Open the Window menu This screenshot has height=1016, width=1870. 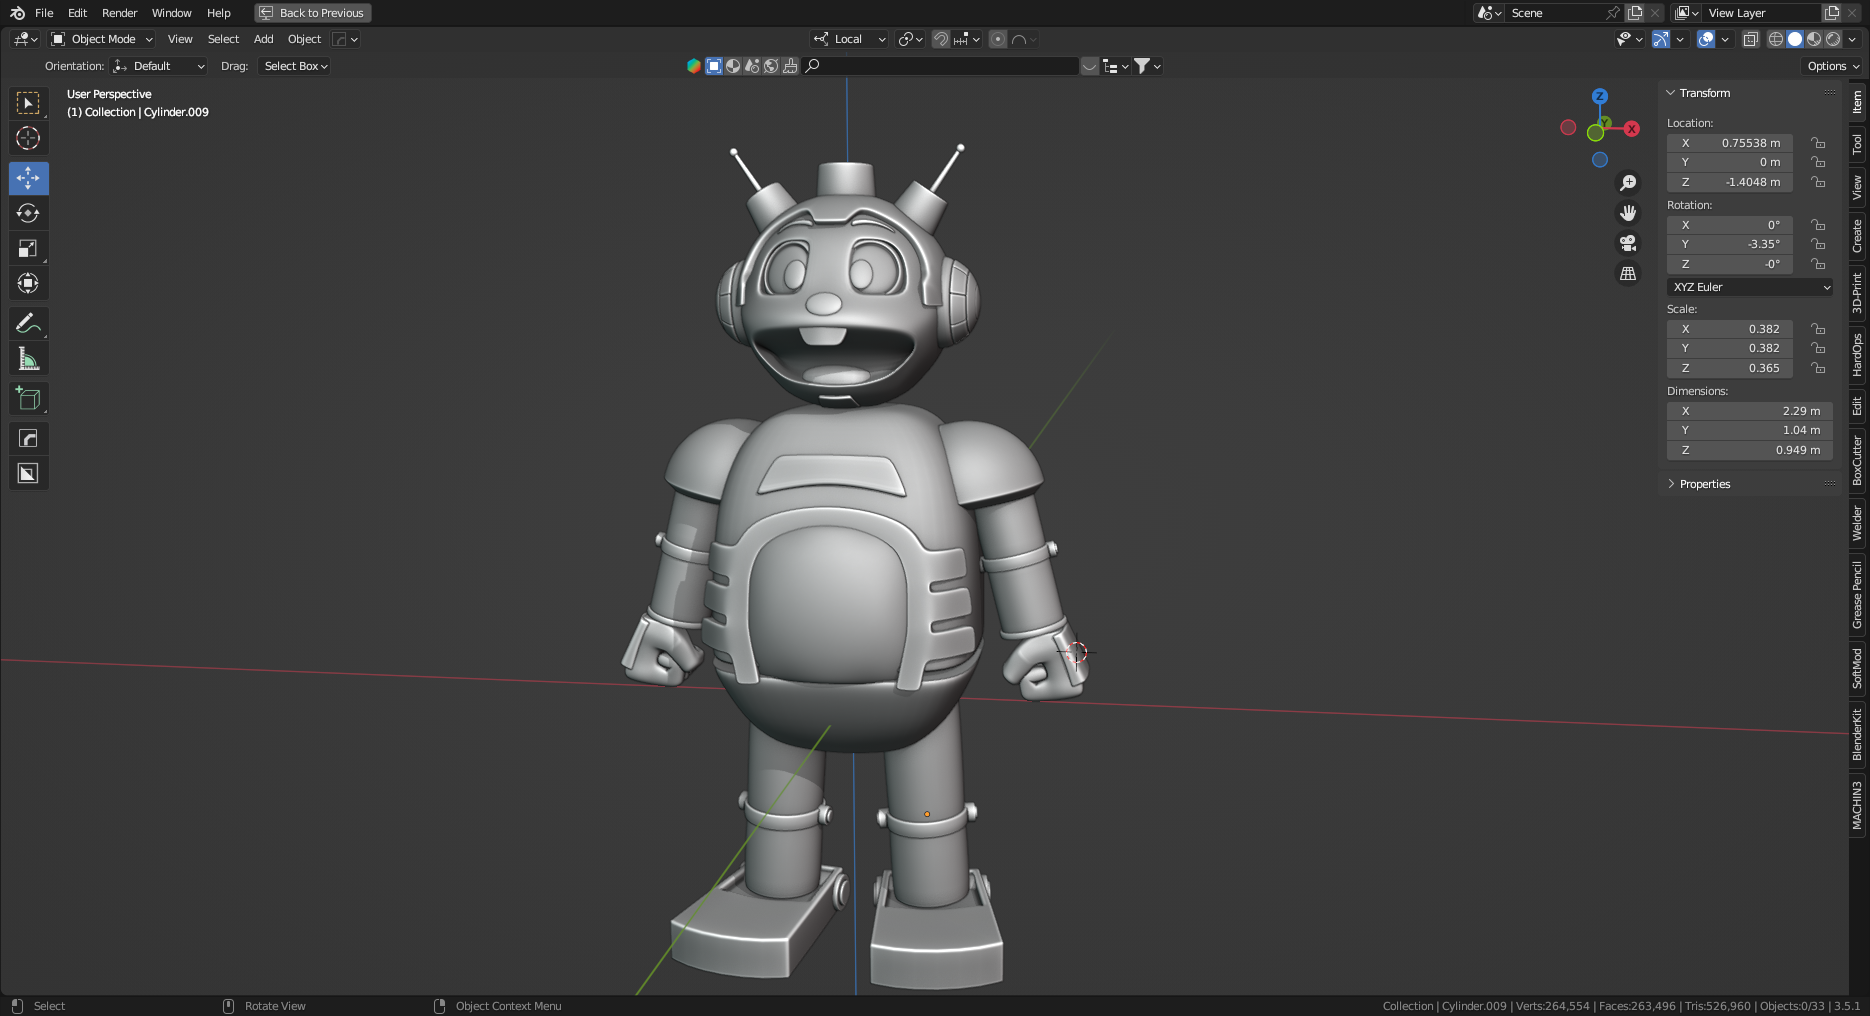click(x=171, y=13)
